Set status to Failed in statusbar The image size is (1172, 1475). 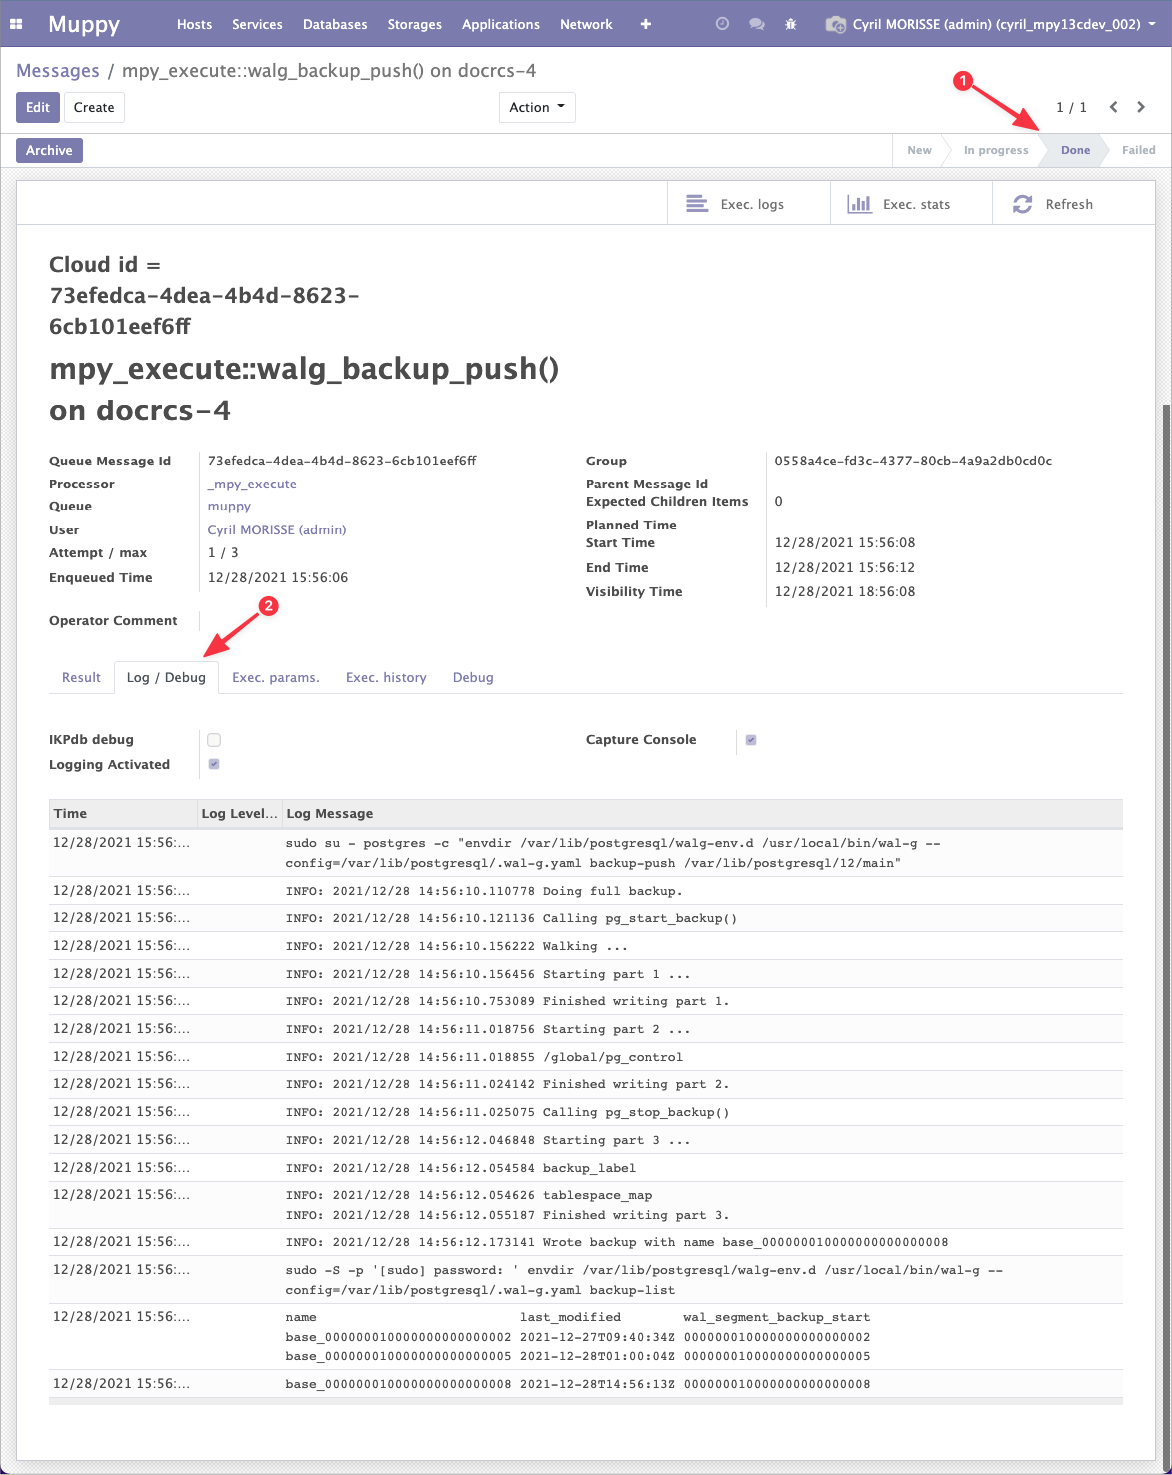[x=1138, y=150]
